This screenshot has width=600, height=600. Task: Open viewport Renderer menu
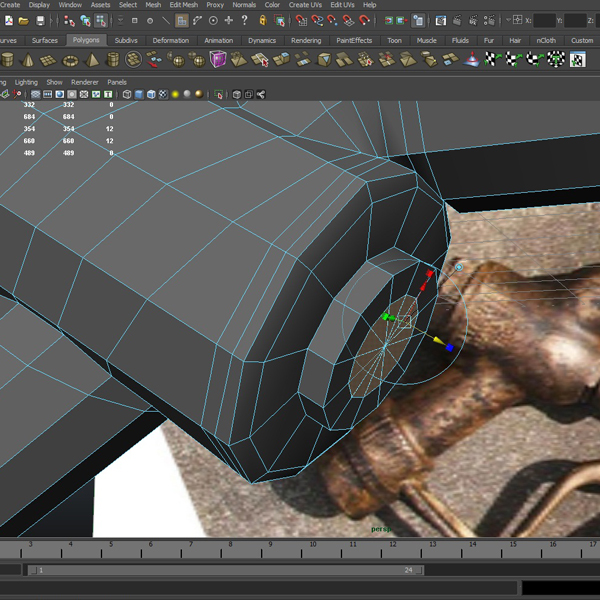[x=85, y=82]
